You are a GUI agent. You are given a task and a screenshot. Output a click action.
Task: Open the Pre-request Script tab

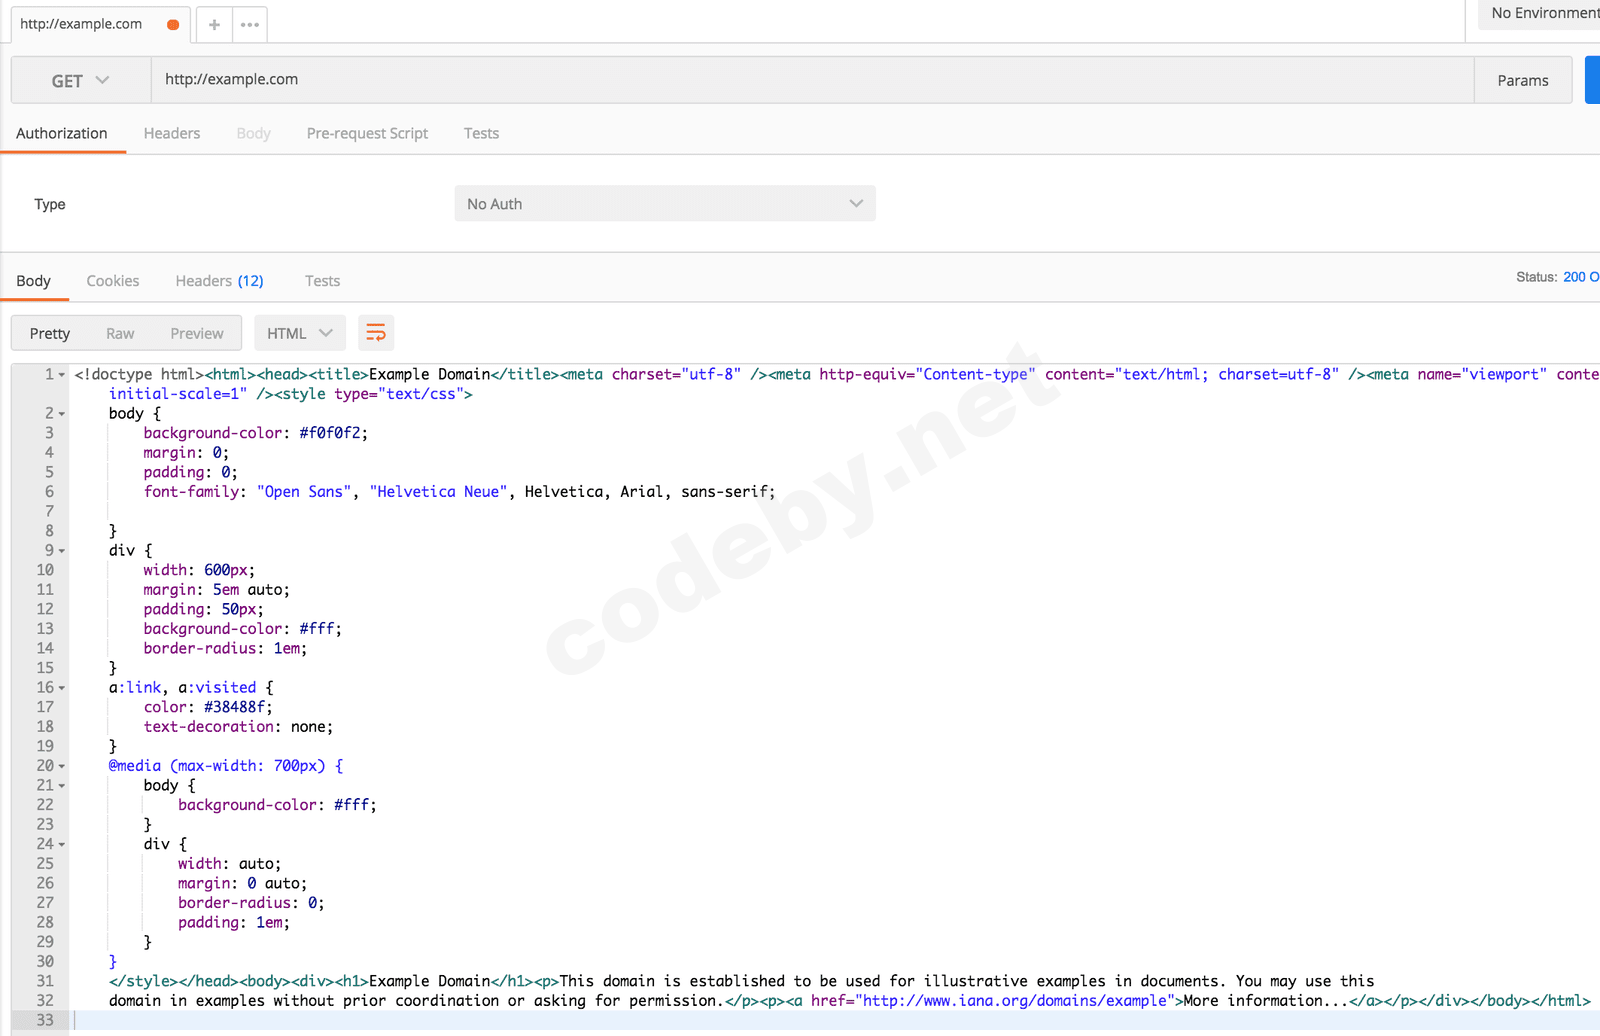coord(367,133)
